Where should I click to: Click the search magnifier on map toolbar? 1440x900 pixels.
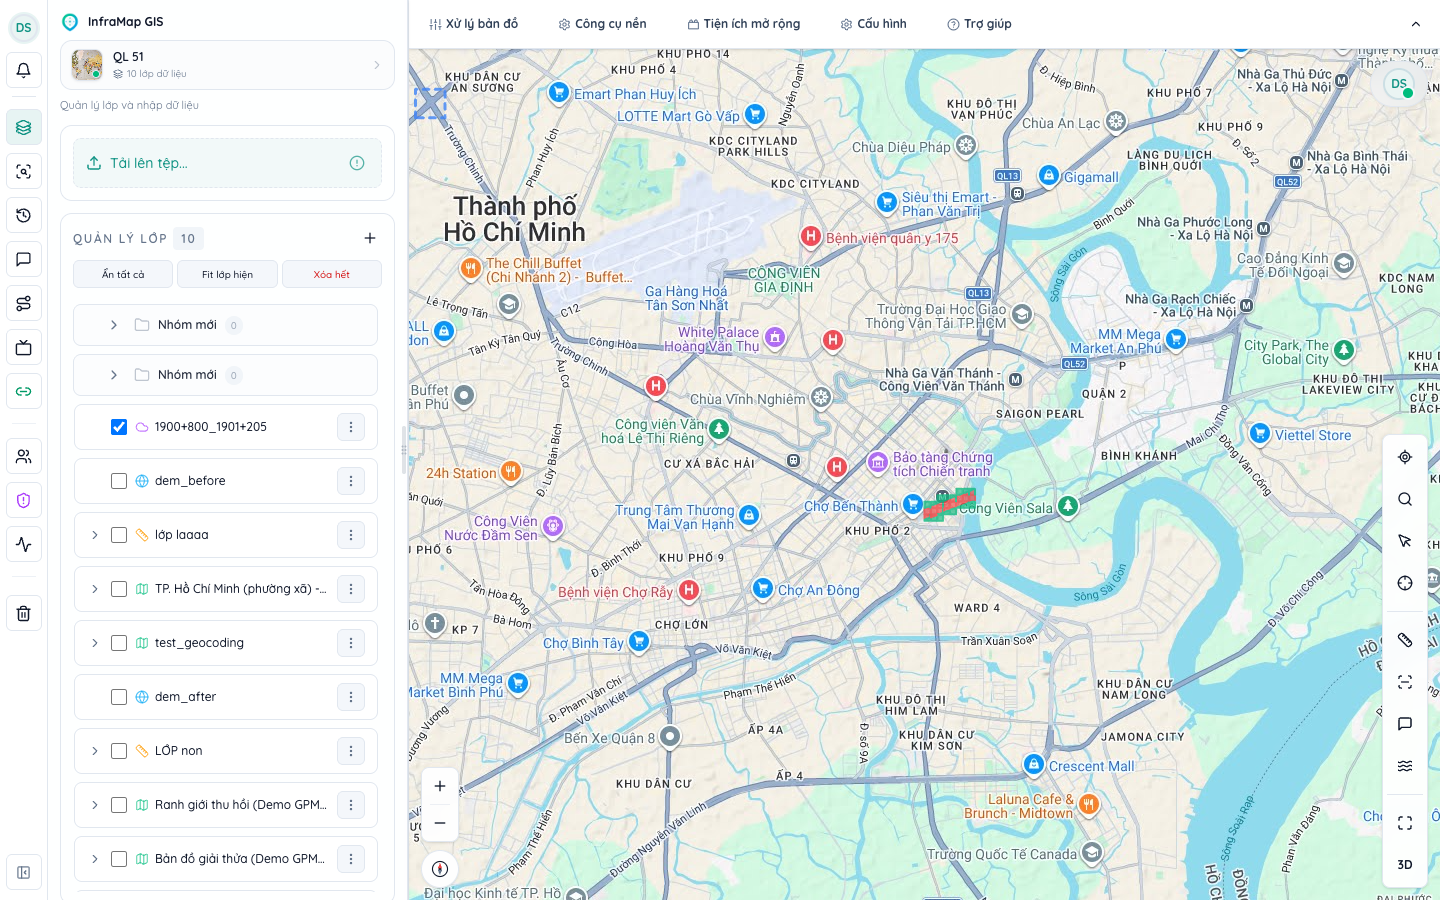(x=1405, y=499)
